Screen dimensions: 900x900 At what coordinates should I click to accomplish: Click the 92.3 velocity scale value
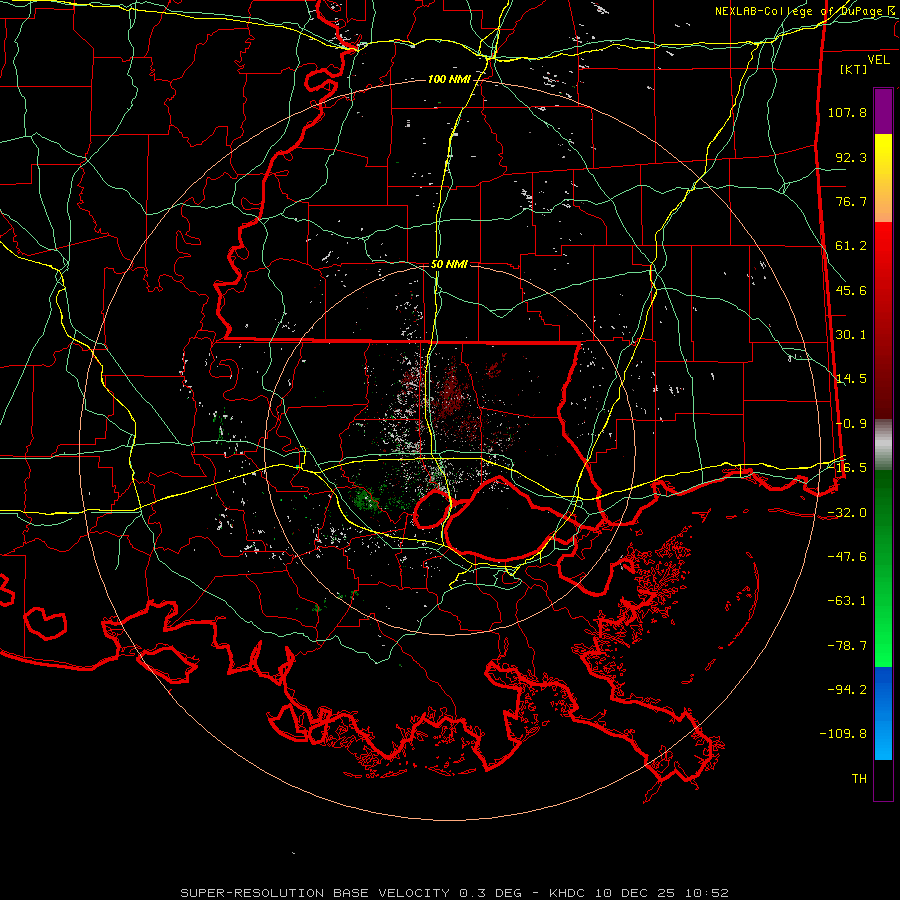pyautogui.click(x=851, y=157)
